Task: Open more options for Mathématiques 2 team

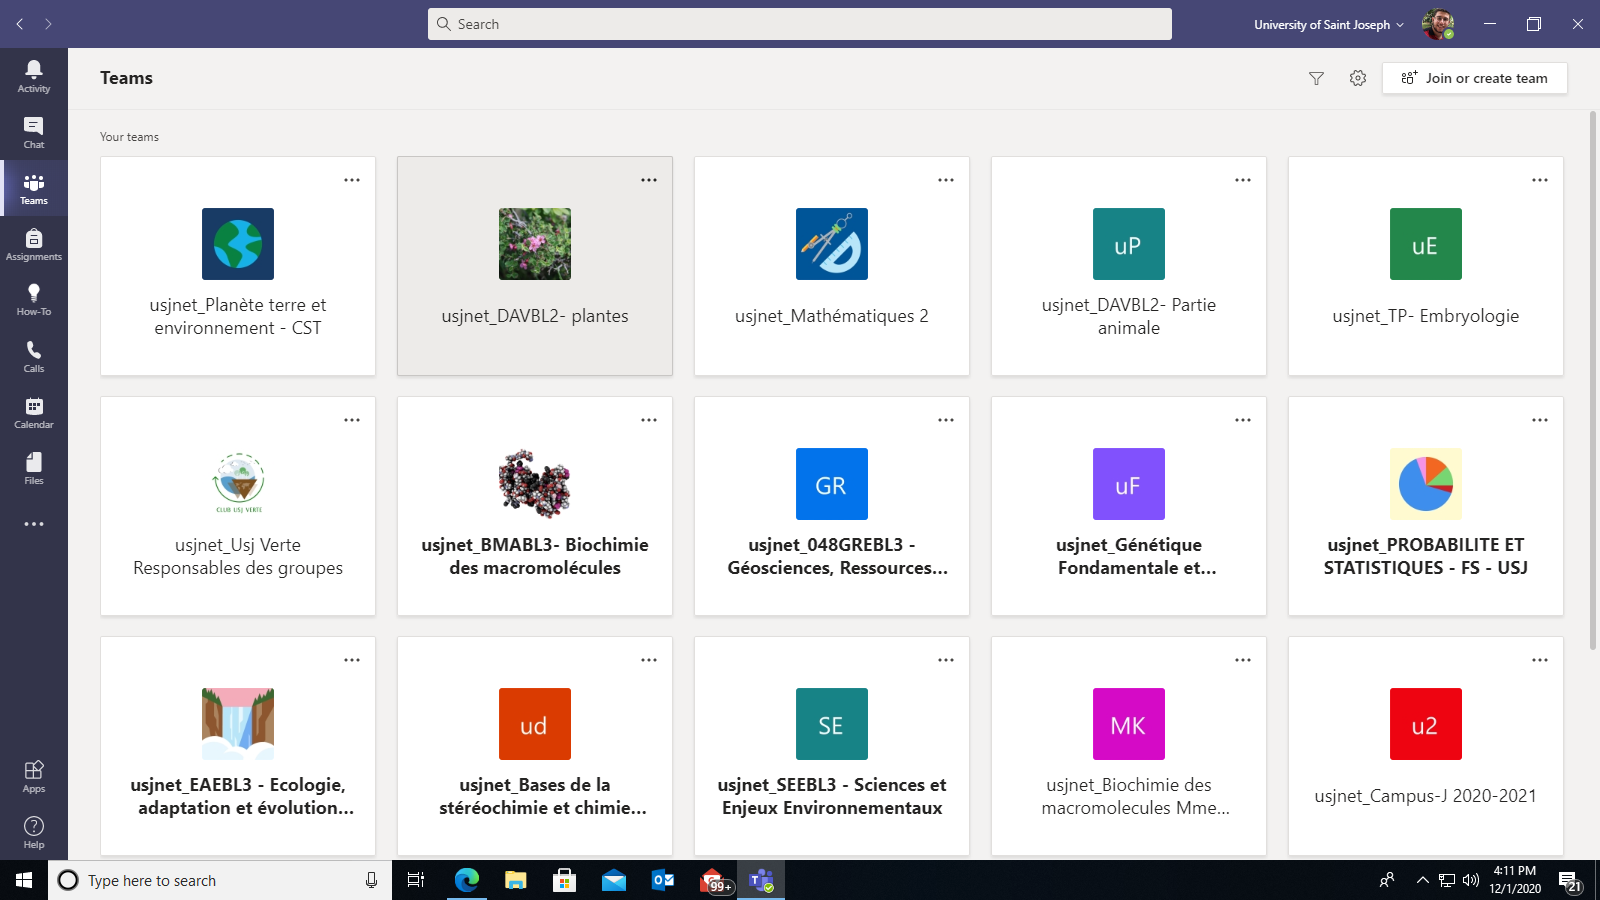Action: point(946,180)
